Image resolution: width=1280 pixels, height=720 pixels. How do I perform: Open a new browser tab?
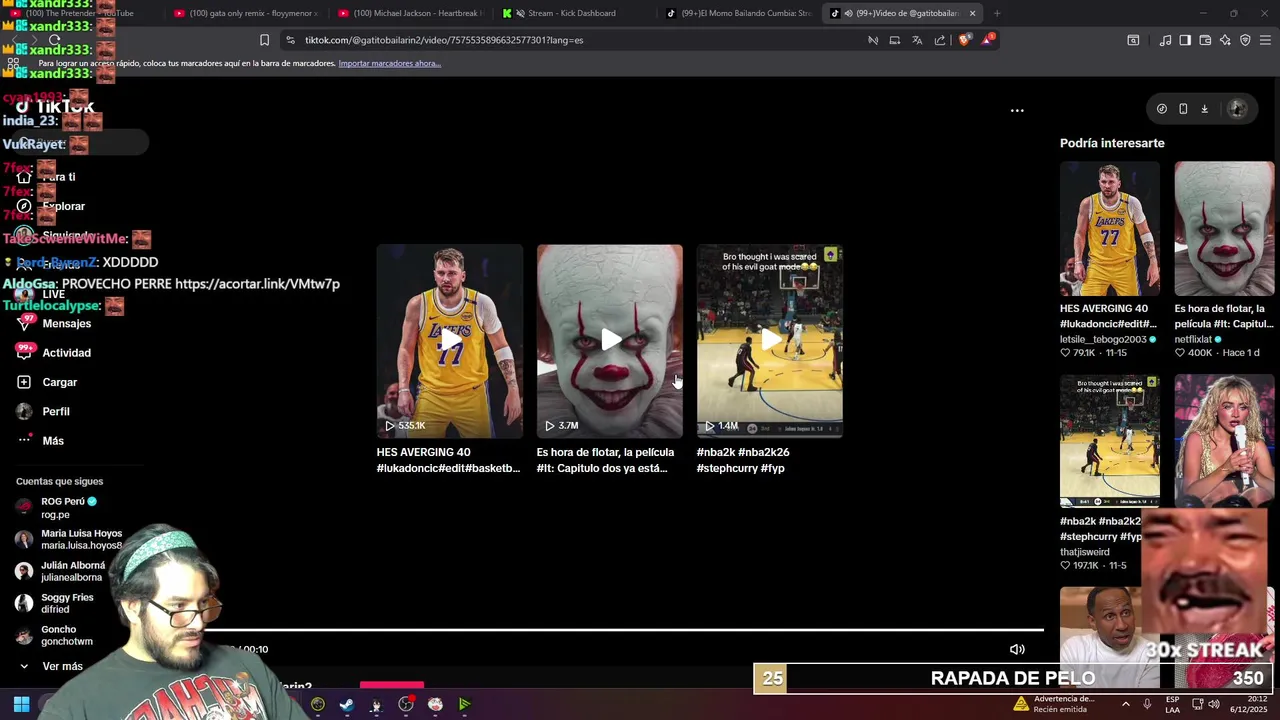pos(997,13)
